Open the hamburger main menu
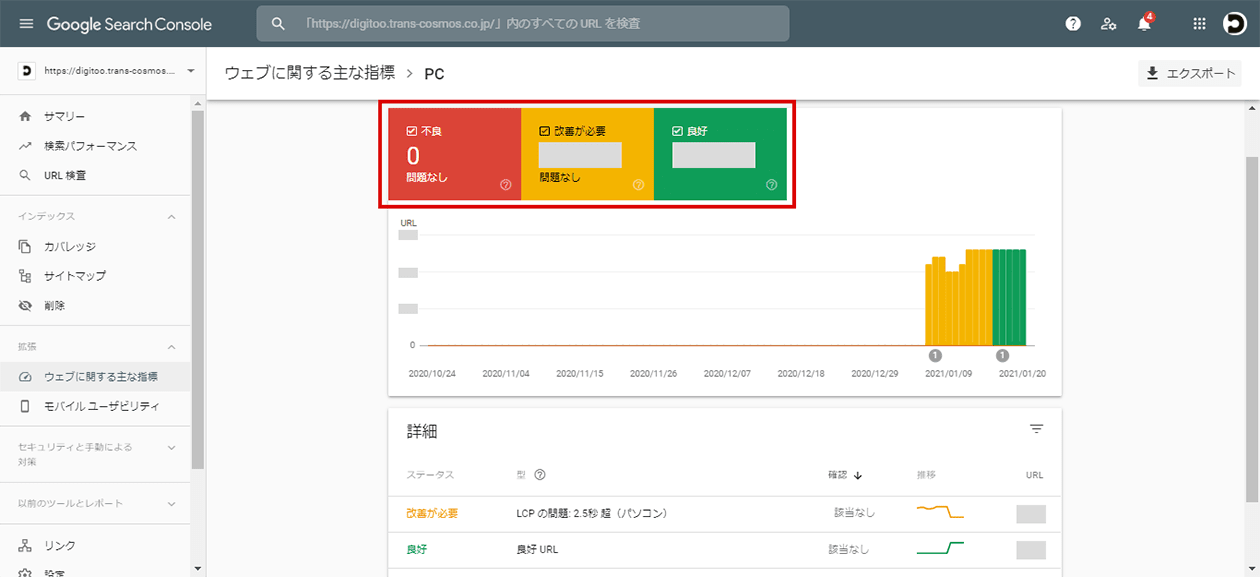Screen dimensions: 1260x577 coord(26,23)
